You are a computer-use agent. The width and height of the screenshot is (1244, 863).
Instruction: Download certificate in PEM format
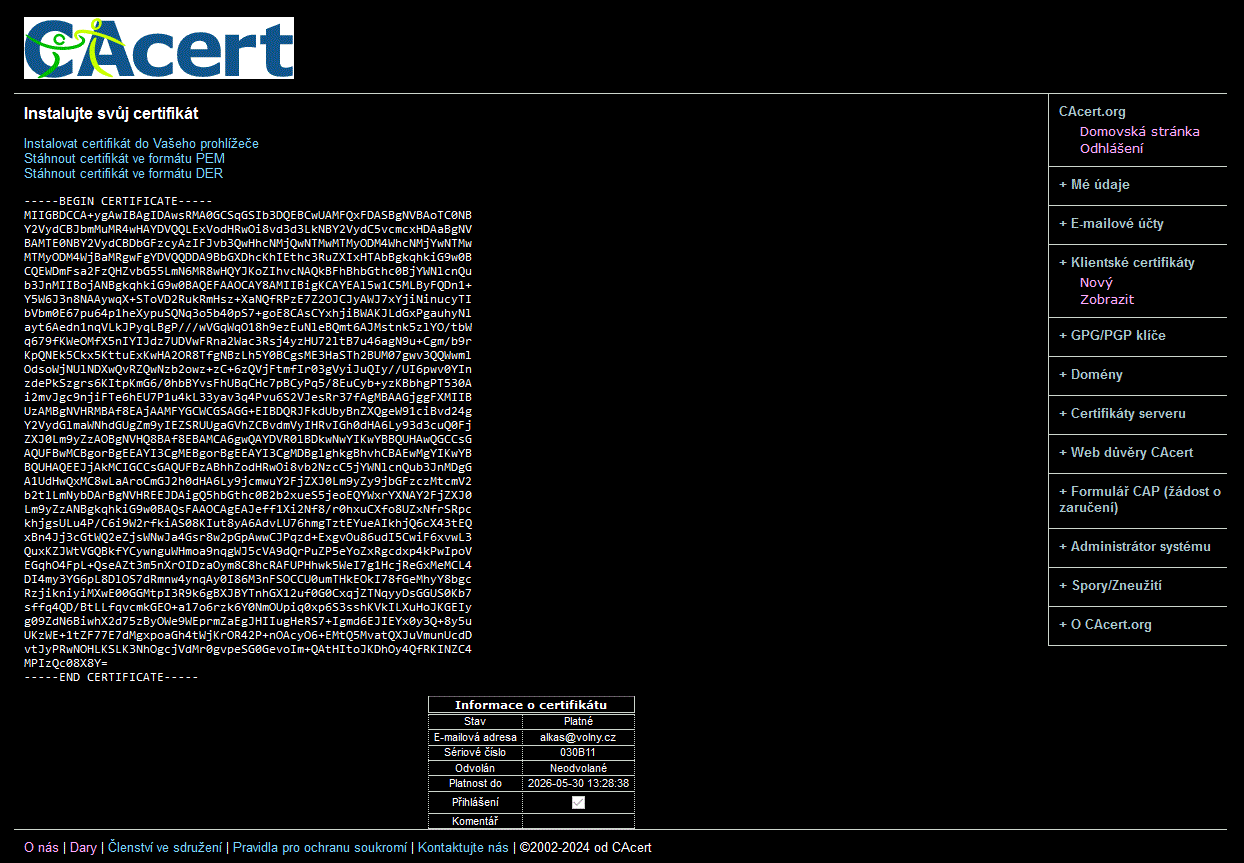tap(124, 159)
